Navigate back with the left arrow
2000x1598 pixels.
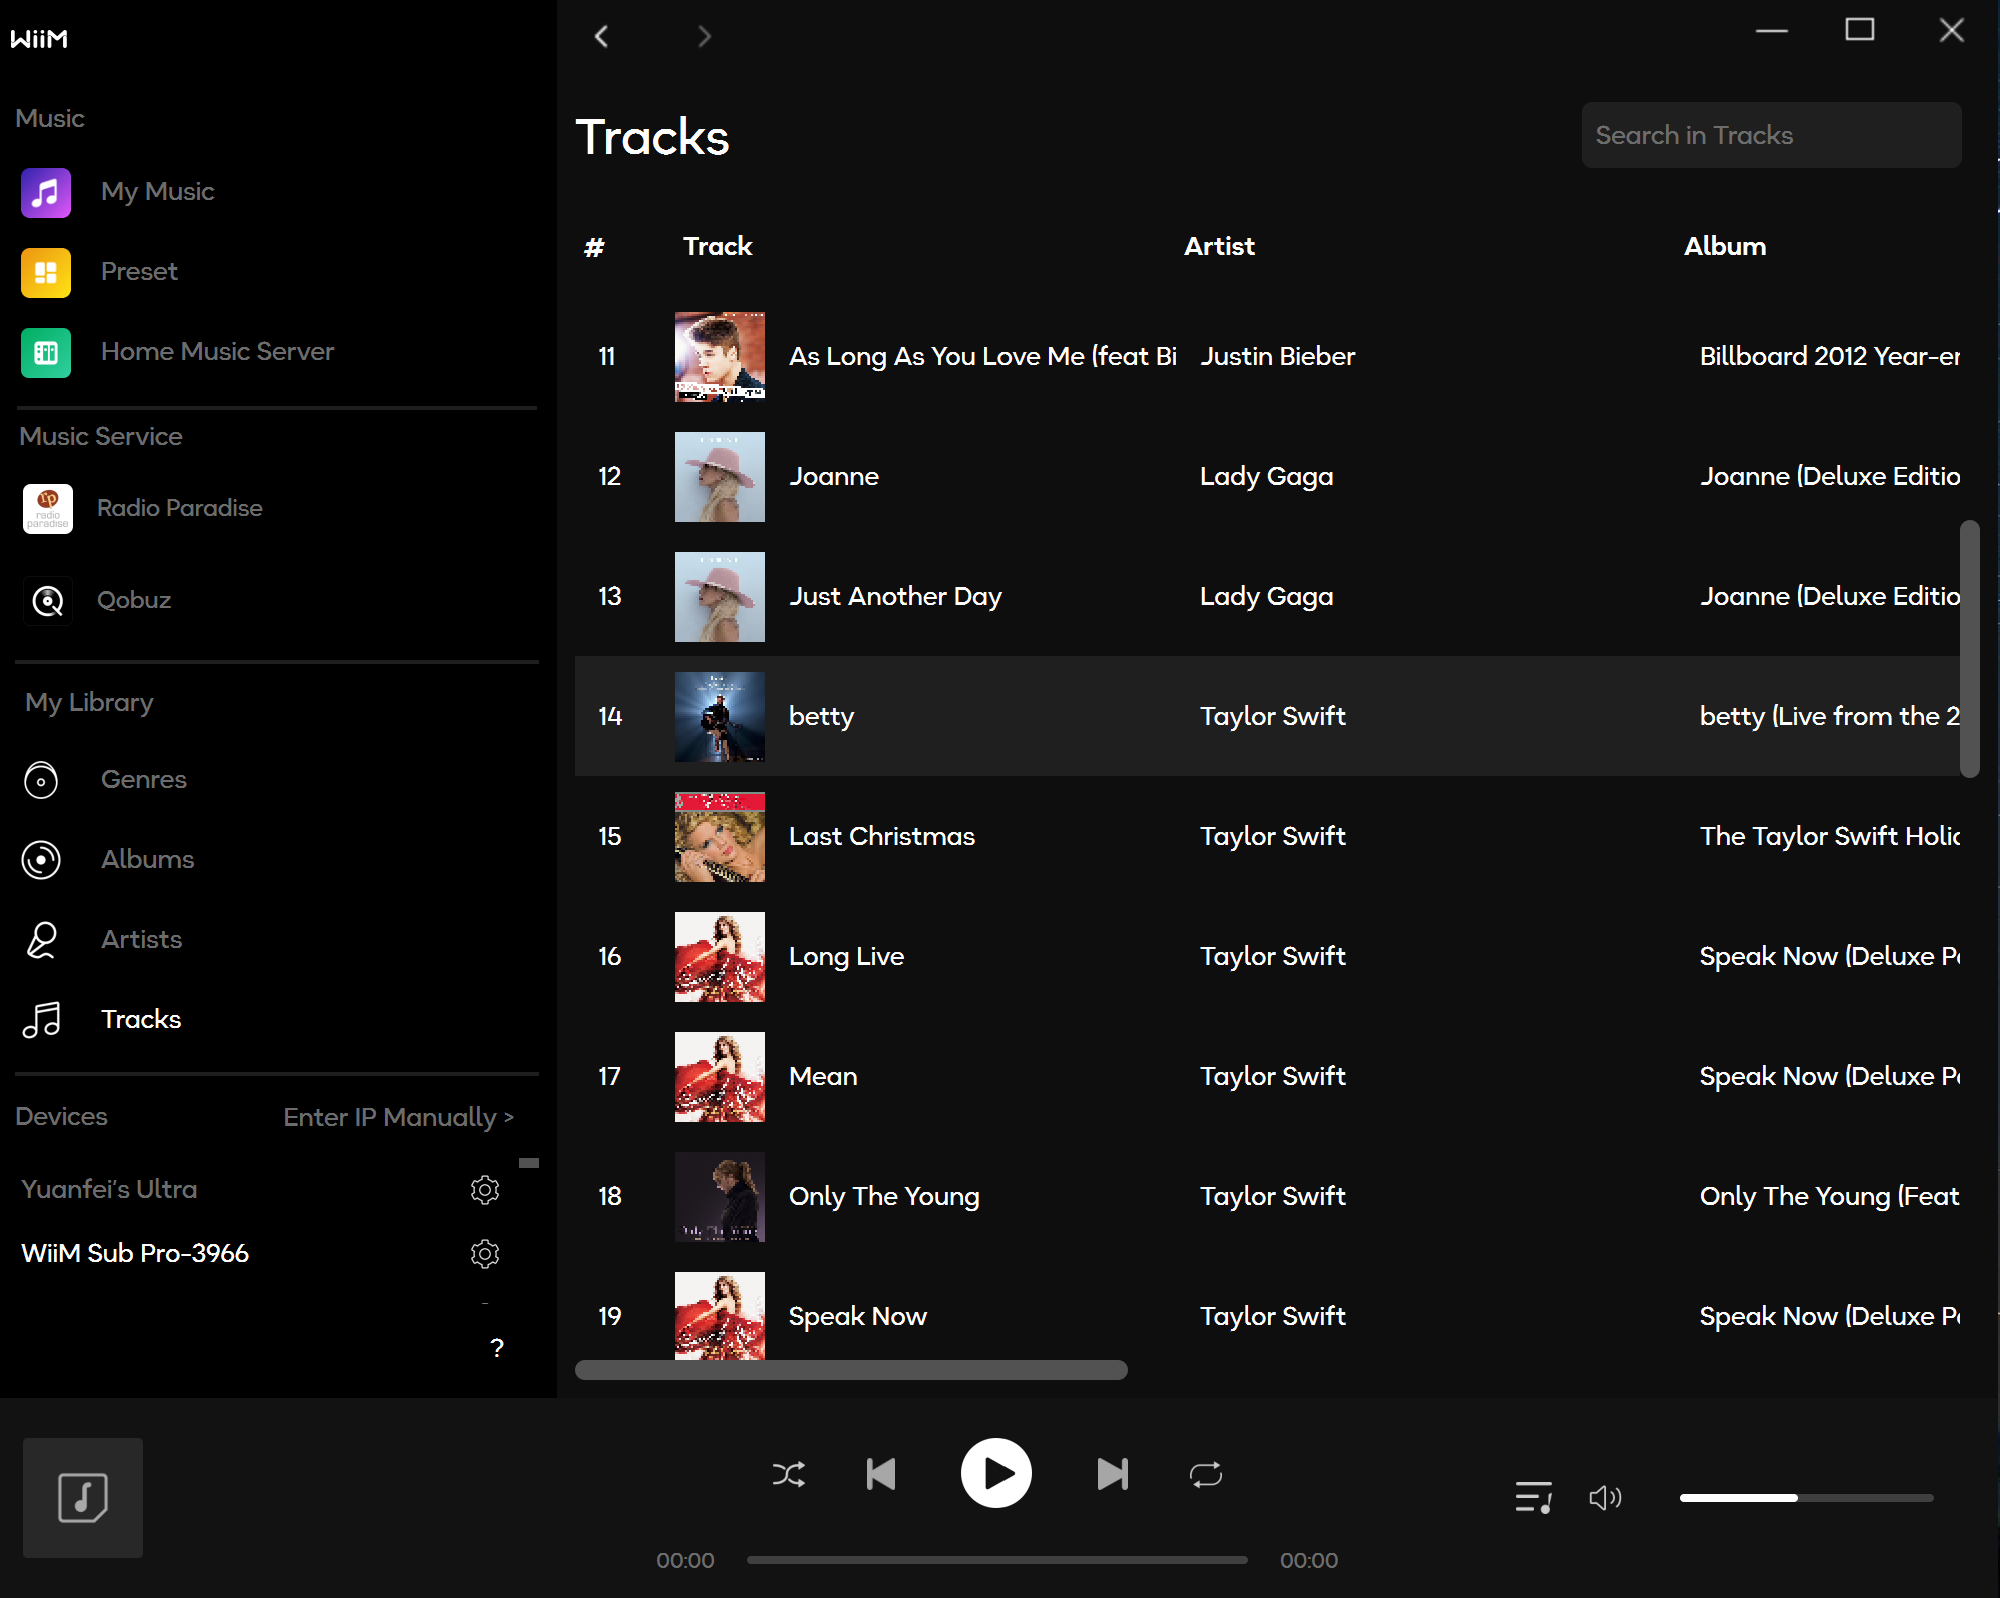click(x=601, y=37)
